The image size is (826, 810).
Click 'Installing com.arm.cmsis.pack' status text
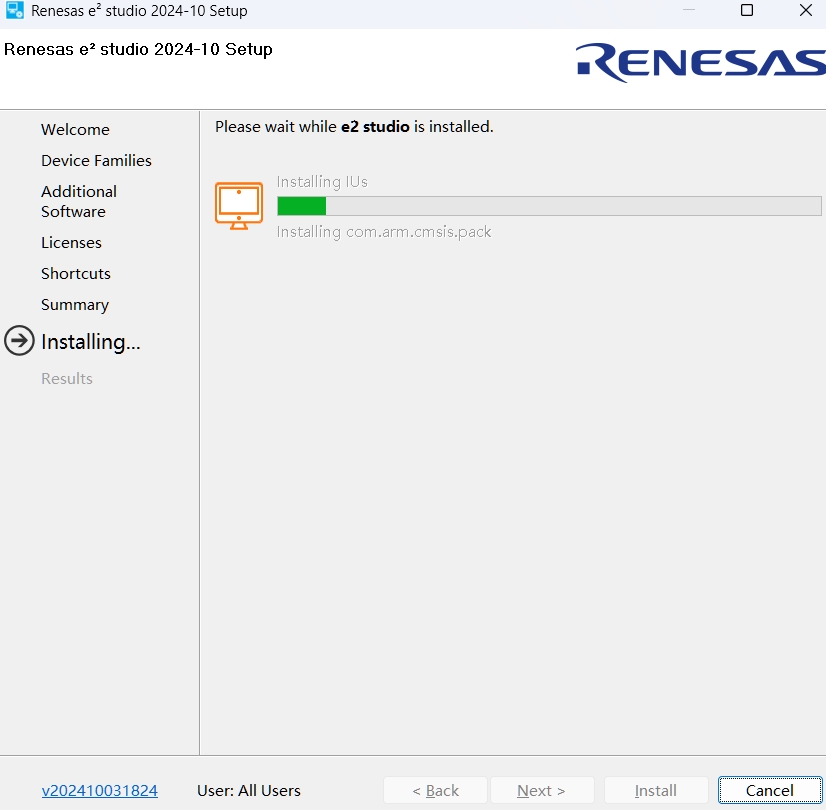click(384, 232)
